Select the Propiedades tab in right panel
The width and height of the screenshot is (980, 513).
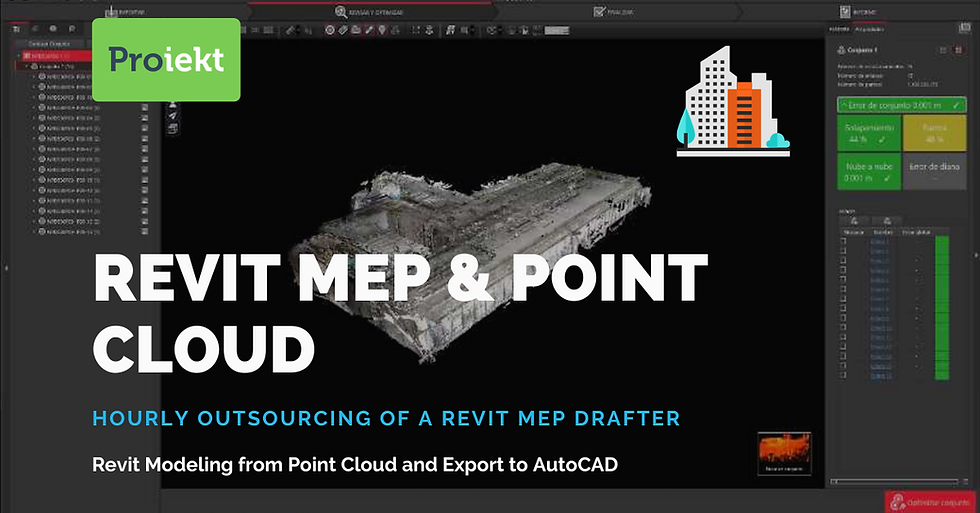click(869, 29)
